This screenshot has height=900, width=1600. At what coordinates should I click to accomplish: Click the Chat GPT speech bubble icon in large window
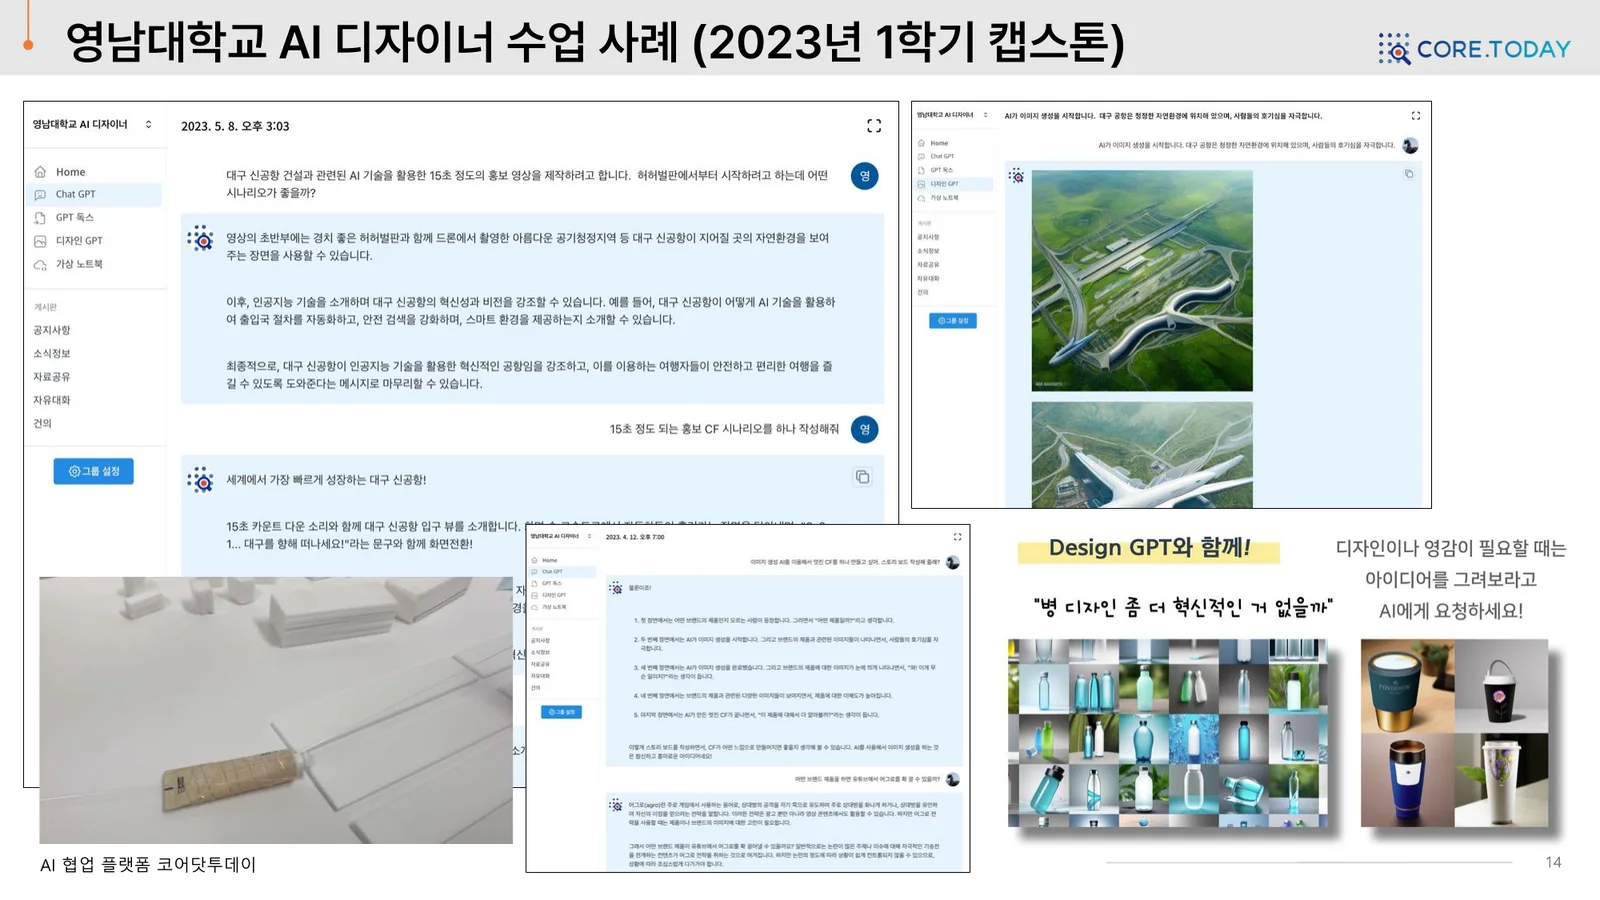click(40, 195)
